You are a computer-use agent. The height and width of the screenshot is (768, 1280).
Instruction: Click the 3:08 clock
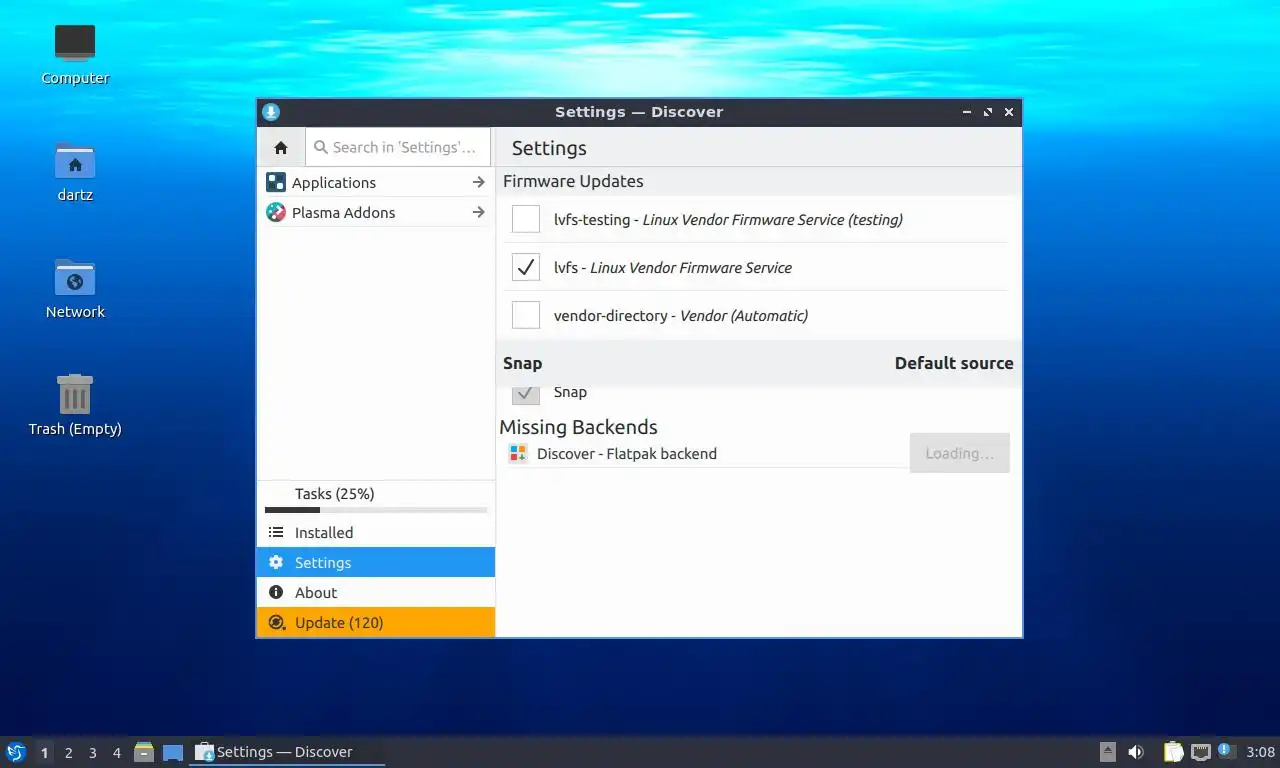pyautogui.click(x=1260, y=752)
